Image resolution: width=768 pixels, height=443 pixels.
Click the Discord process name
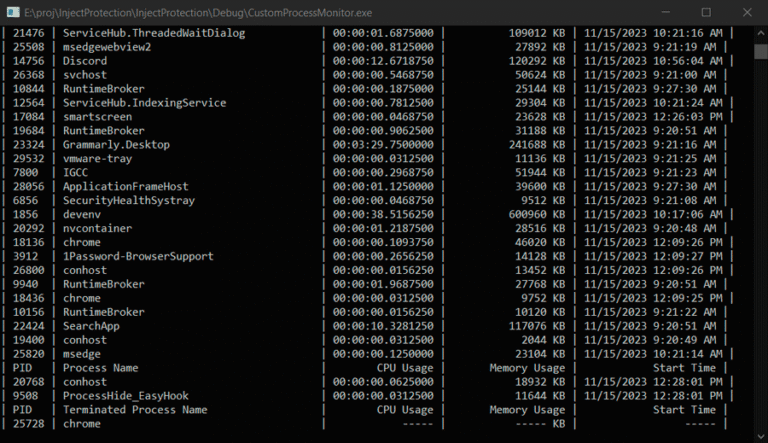[85, 61]
